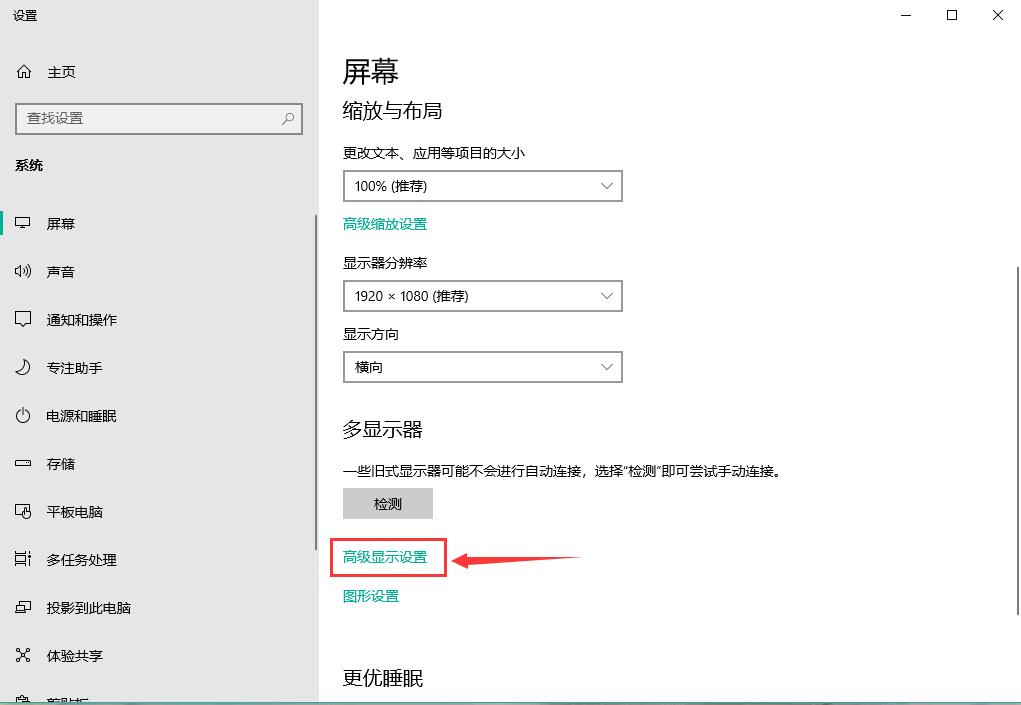
Task: Click the 设置 window title
Action: pos(25,16)
